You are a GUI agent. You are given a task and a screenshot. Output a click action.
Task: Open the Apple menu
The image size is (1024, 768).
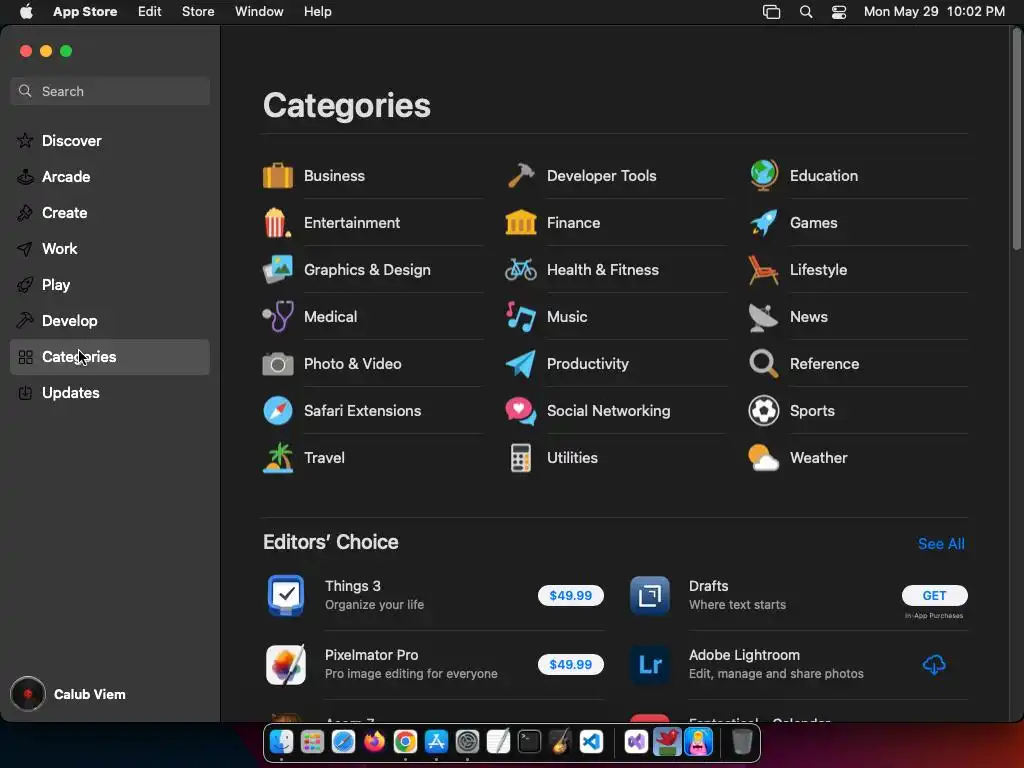coord(26,11)
